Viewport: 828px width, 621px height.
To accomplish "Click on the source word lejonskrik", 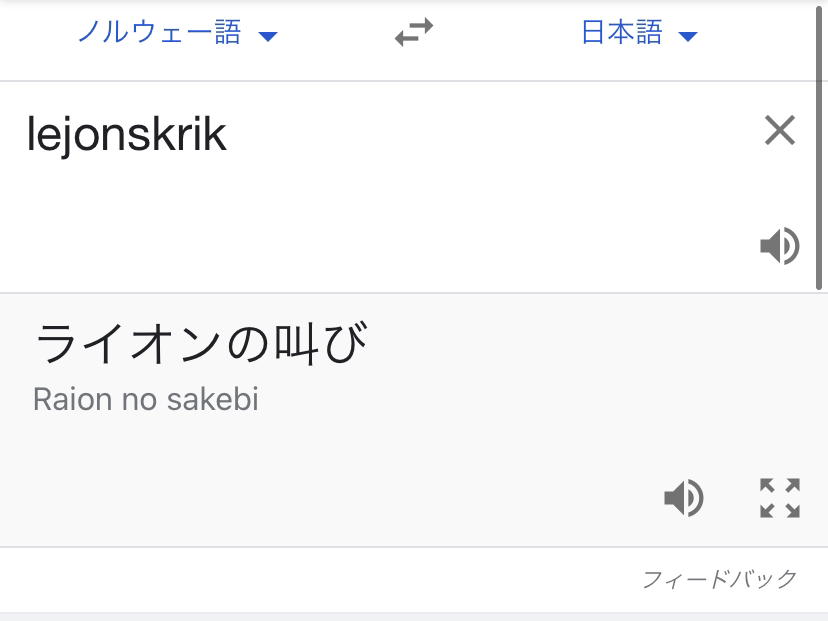I will point(126,135).
